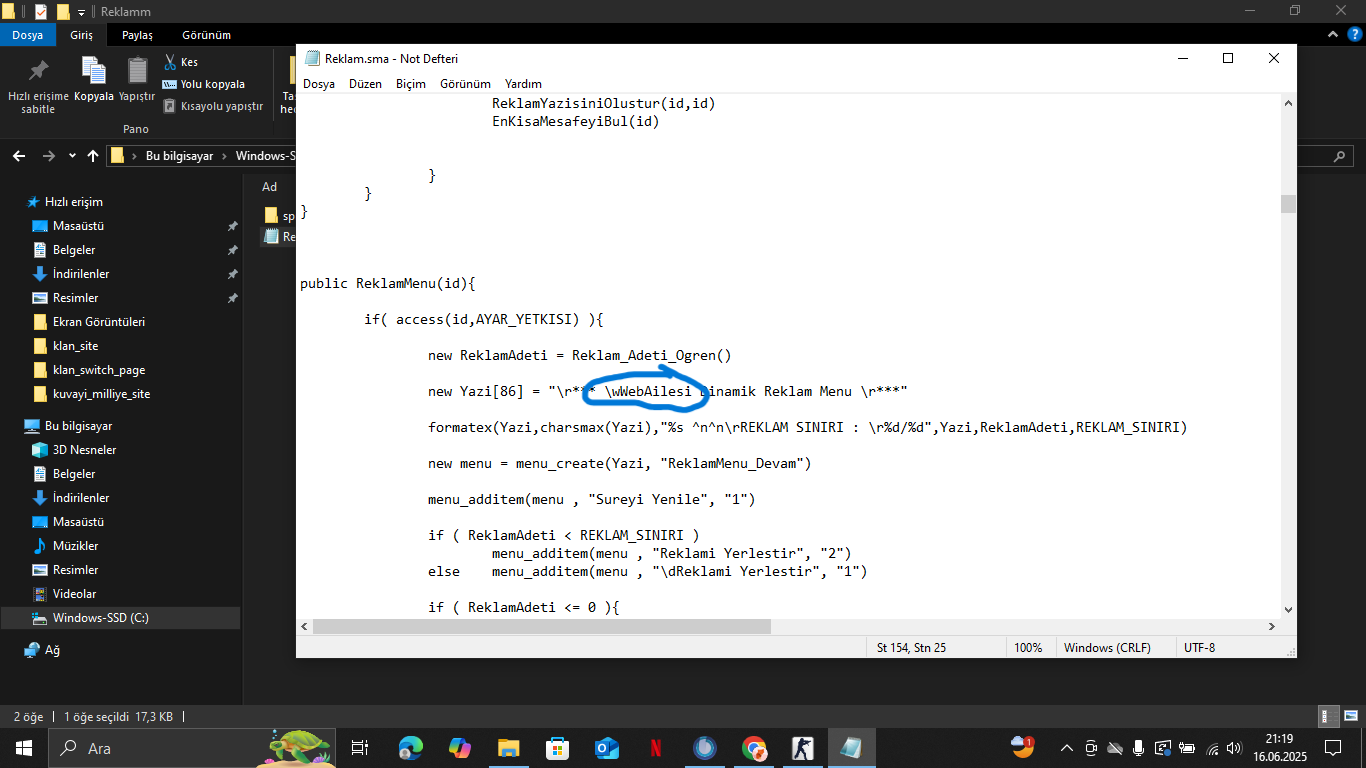Click the Wi-Fi network tray icon
Screen dimensions: 1366x768
pos(1212,748)
